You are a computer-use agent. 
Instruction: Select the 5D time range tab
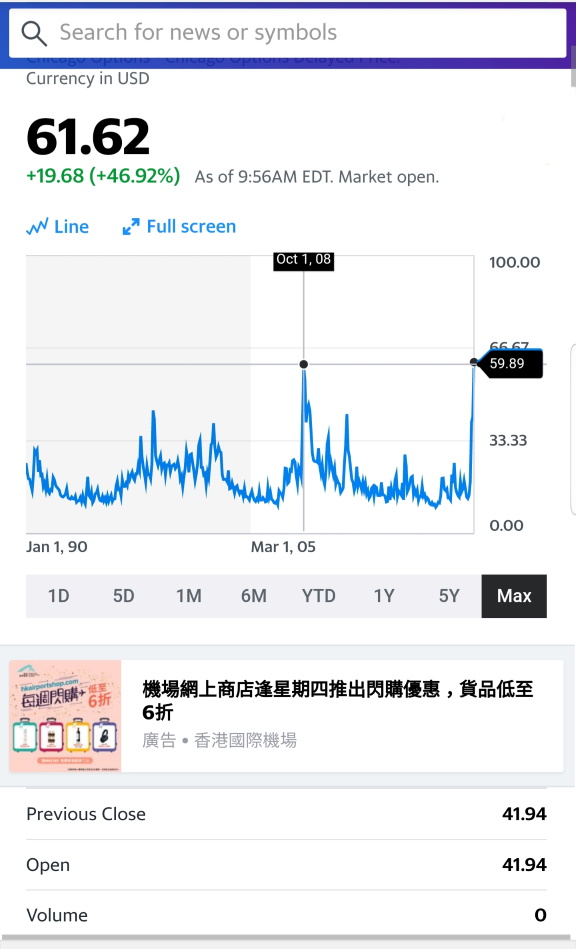coord(123,596)
